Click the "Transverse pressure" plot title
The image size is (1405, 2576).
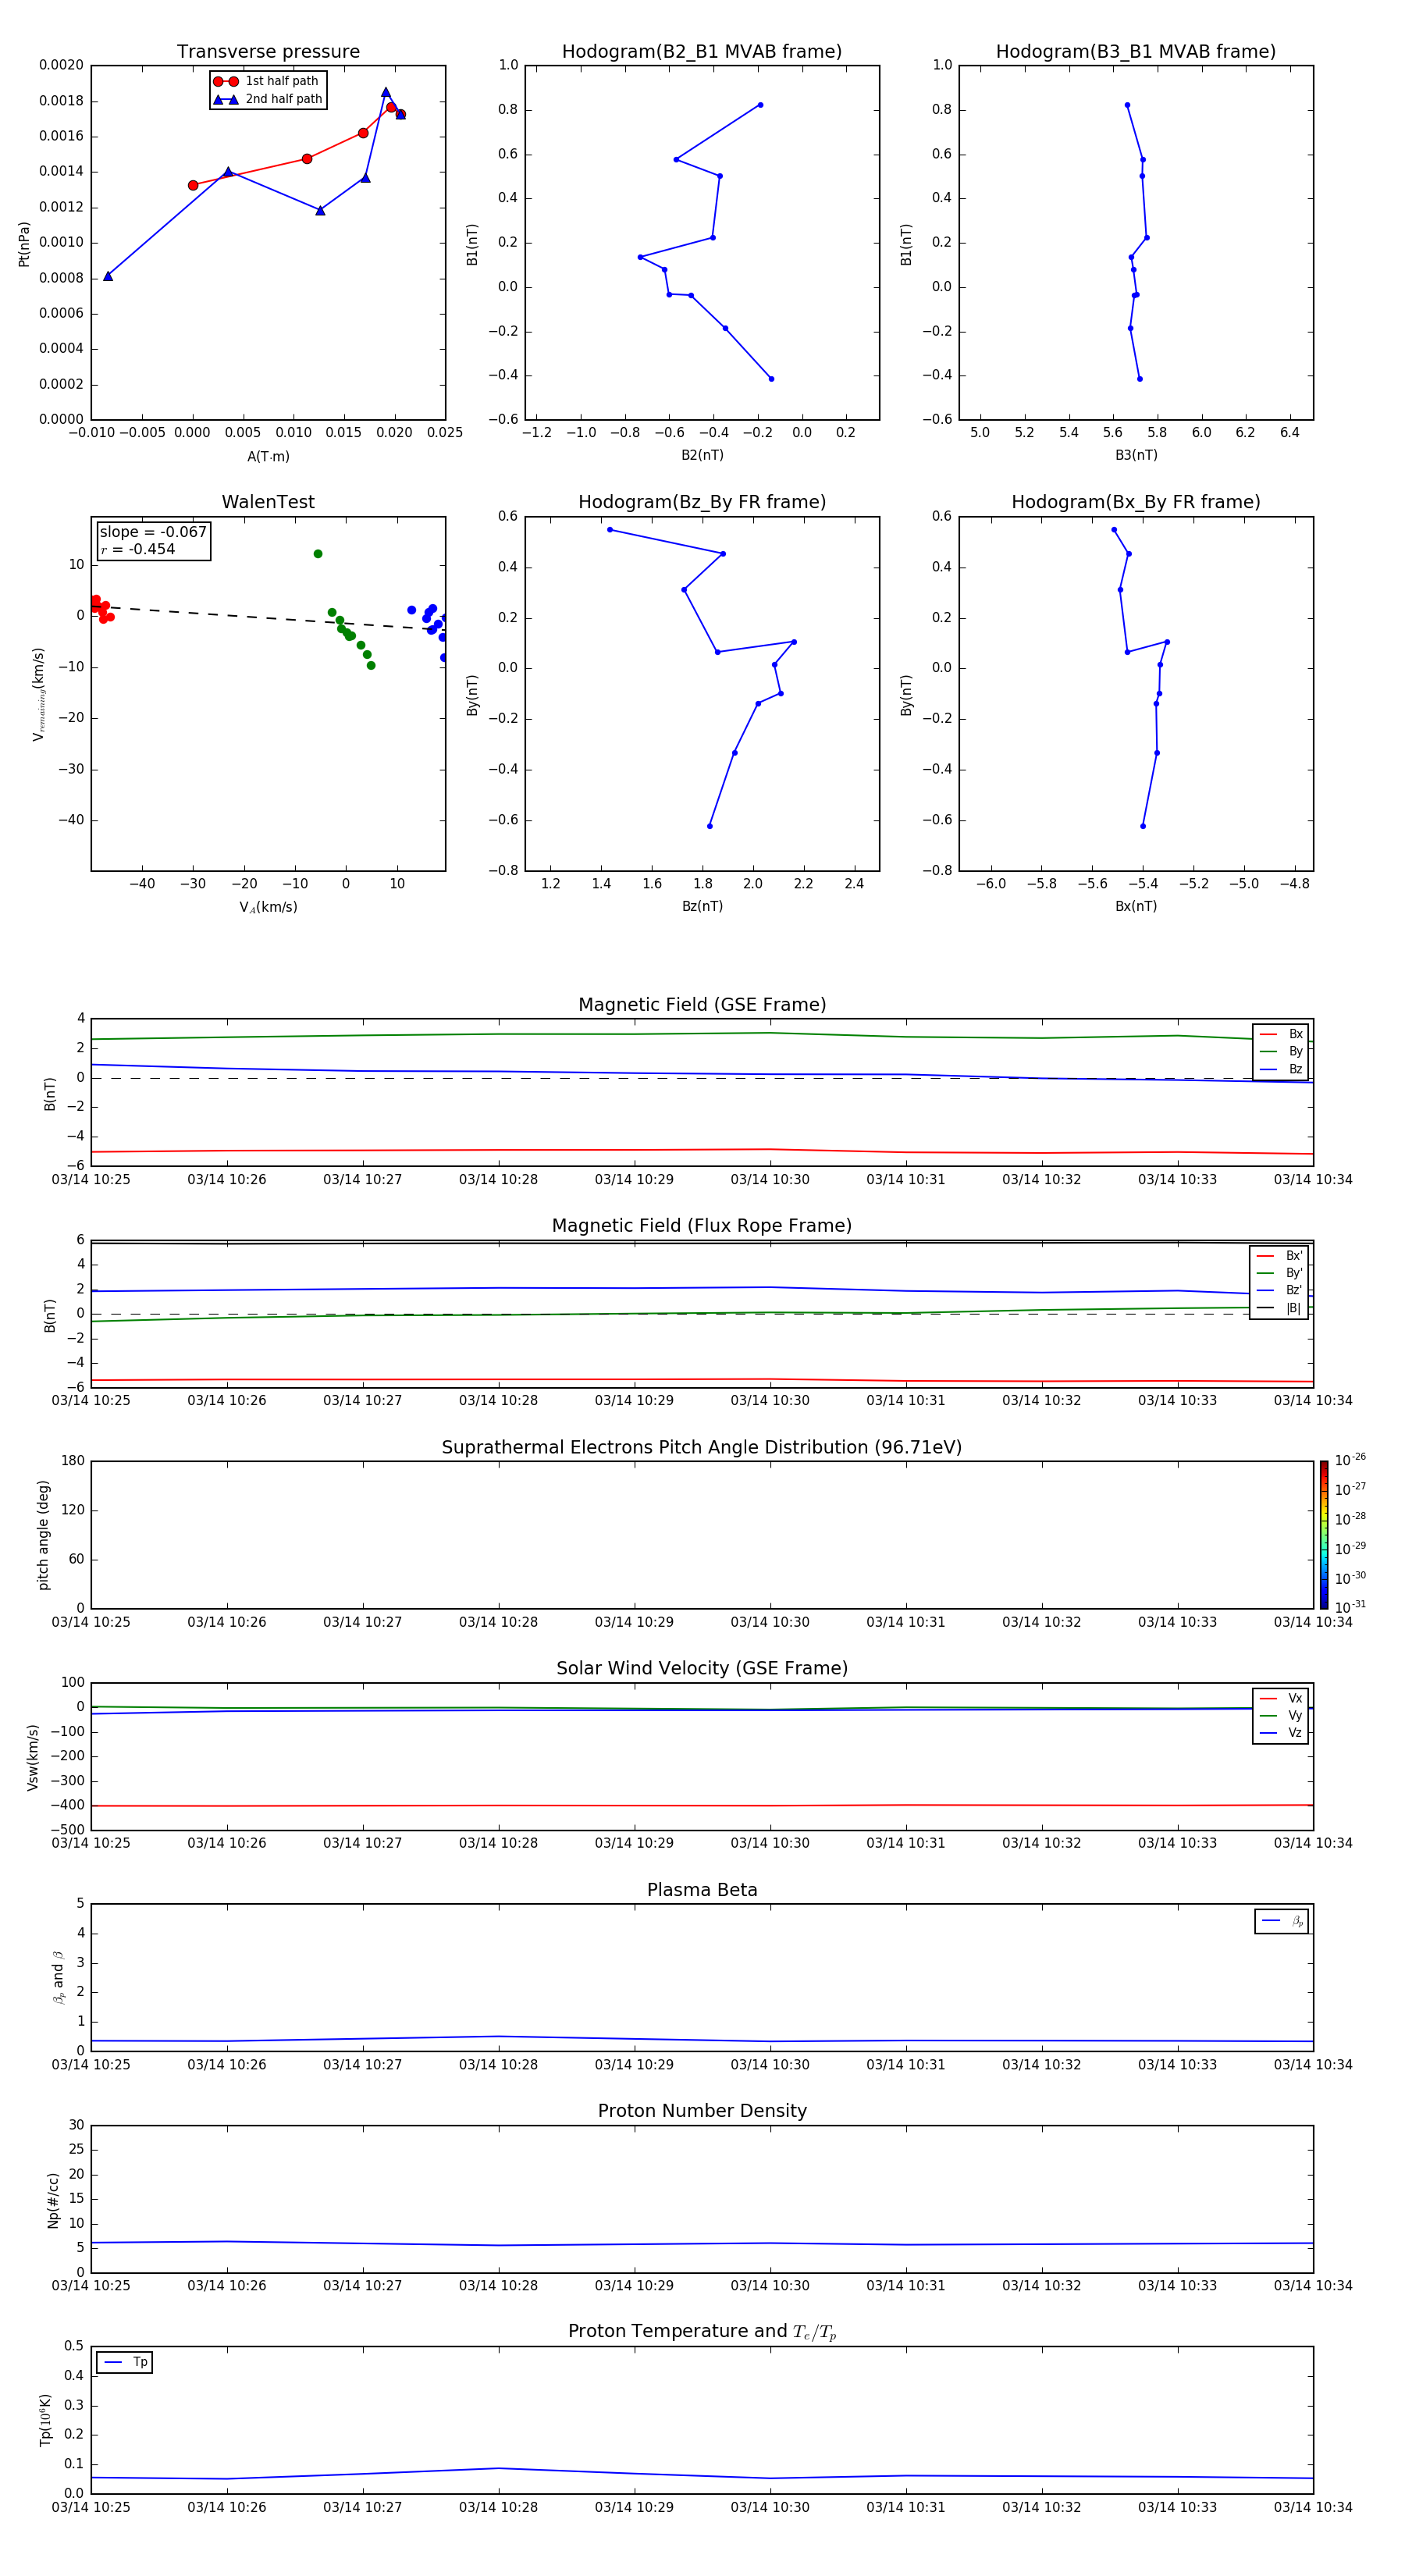click(x=268, y=52)
